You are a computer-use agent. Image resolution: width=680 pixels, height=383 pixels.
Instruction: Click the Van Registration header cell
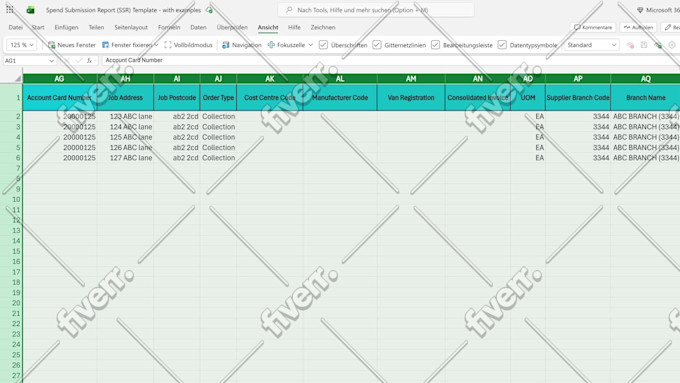point(411,98)
